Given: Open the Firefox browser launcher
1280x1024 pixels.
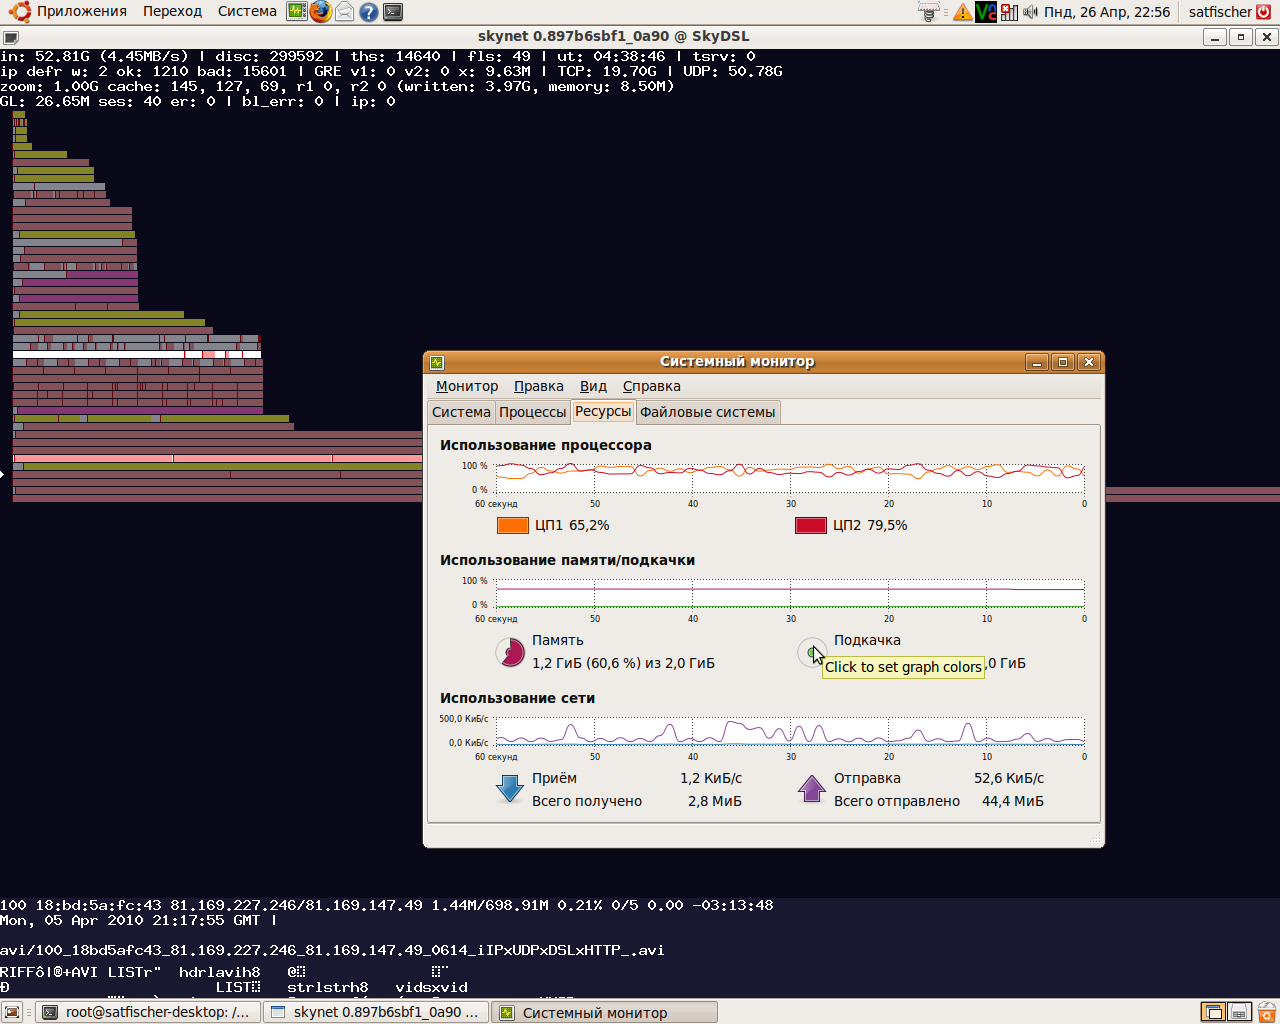Looking at the screenshot, I should 320,12.
